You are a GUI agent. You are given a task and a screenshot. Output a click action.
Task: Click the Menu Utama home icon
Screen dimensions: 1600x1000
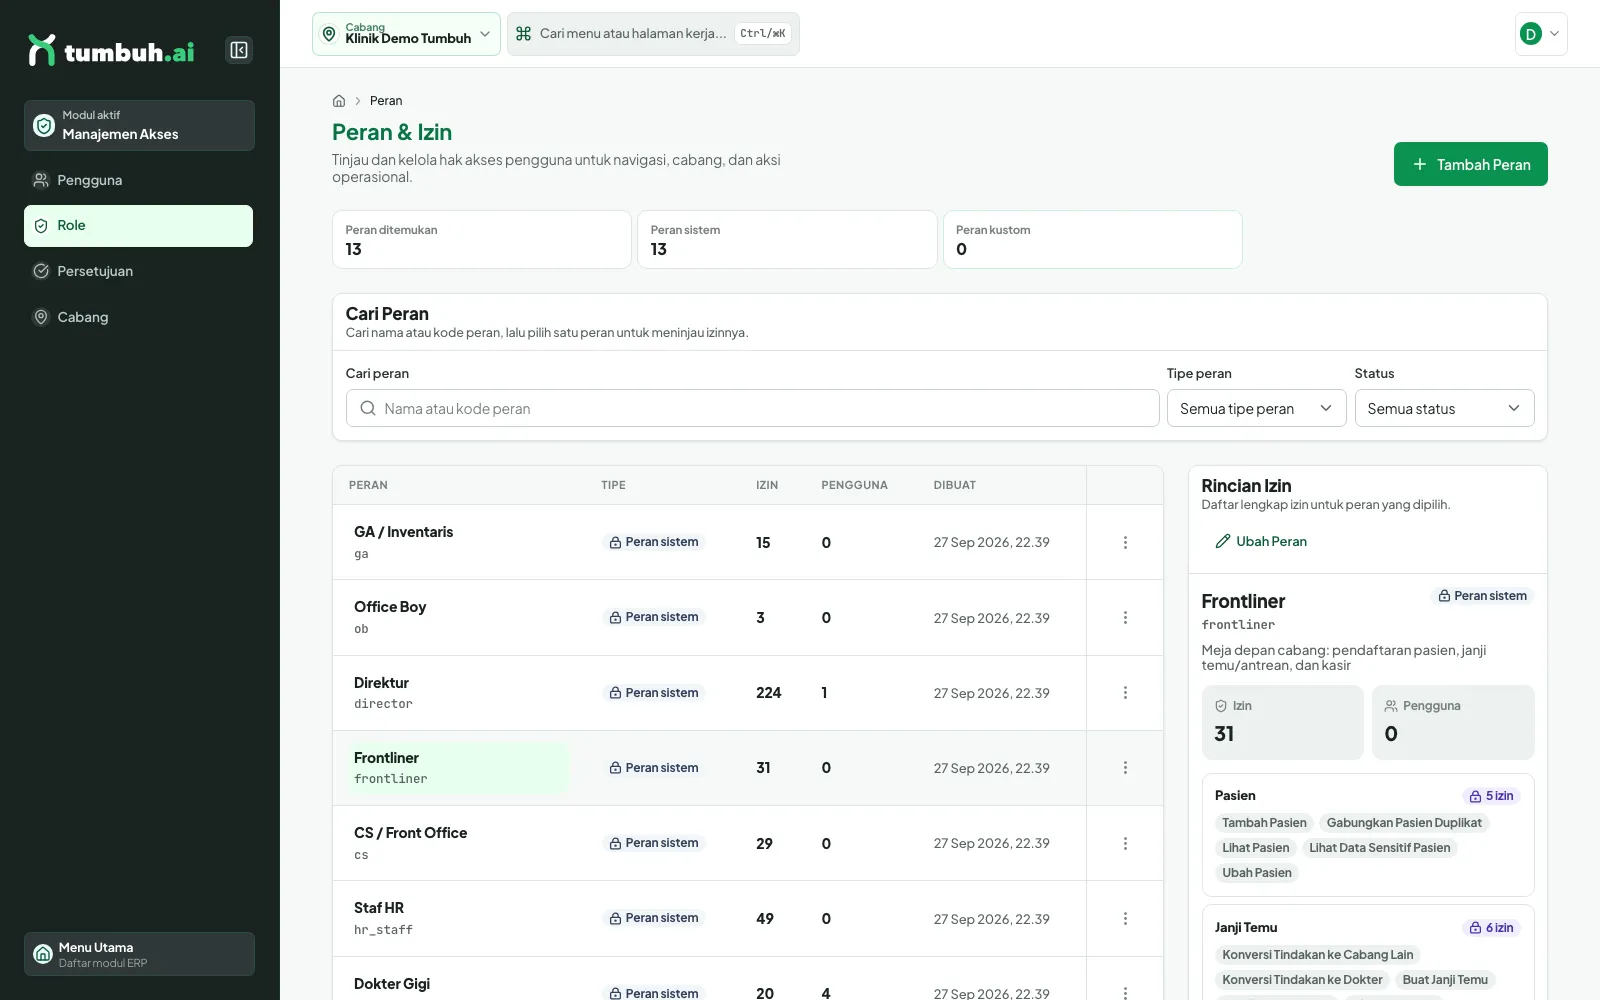pos(43,954)
